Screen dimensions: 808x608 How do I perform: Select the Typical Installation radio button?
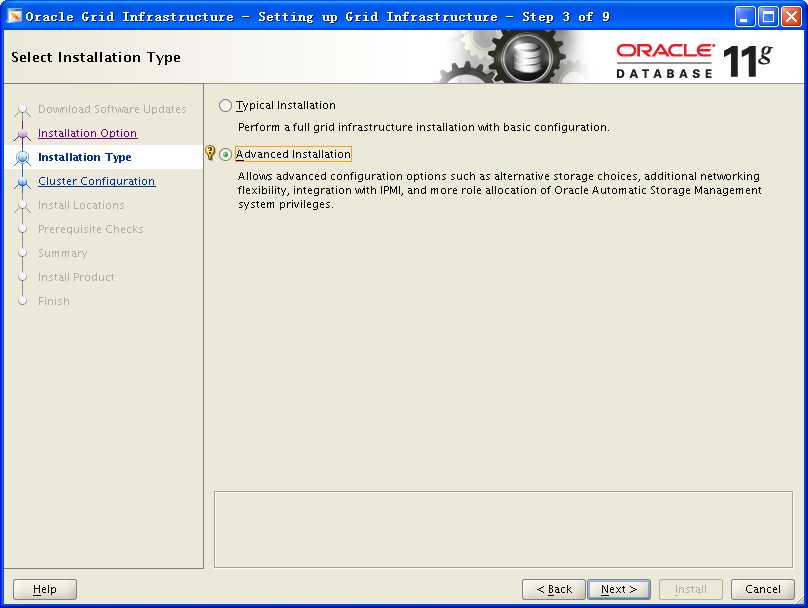pos(225,106)
